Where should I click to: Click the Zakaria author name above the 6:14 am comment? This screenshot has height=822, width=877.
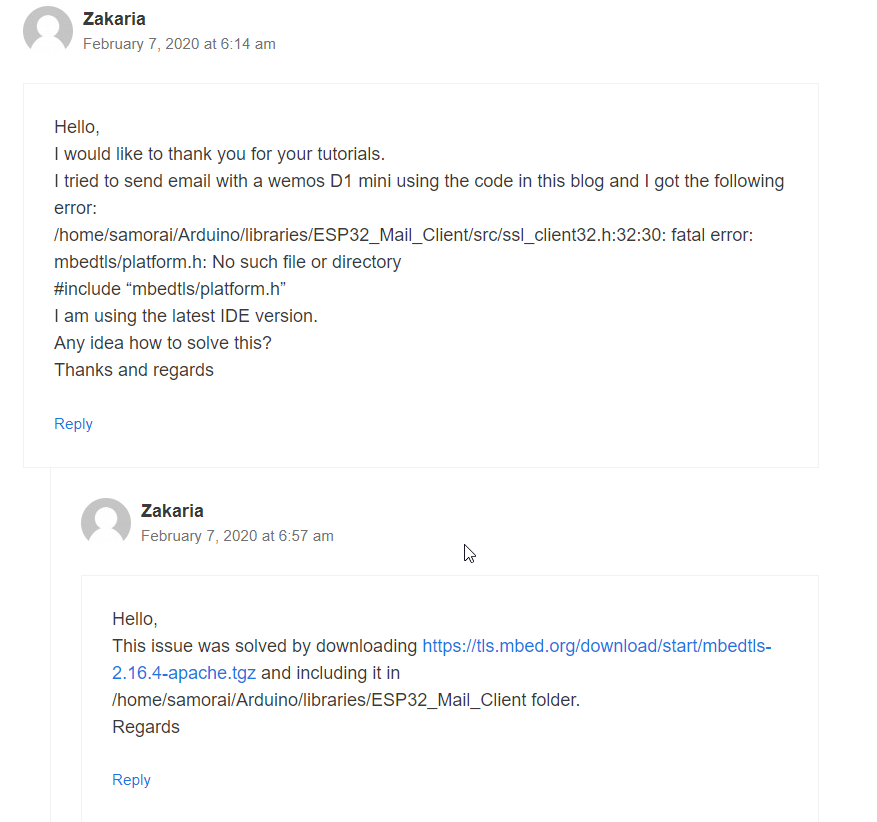[114, 19]
